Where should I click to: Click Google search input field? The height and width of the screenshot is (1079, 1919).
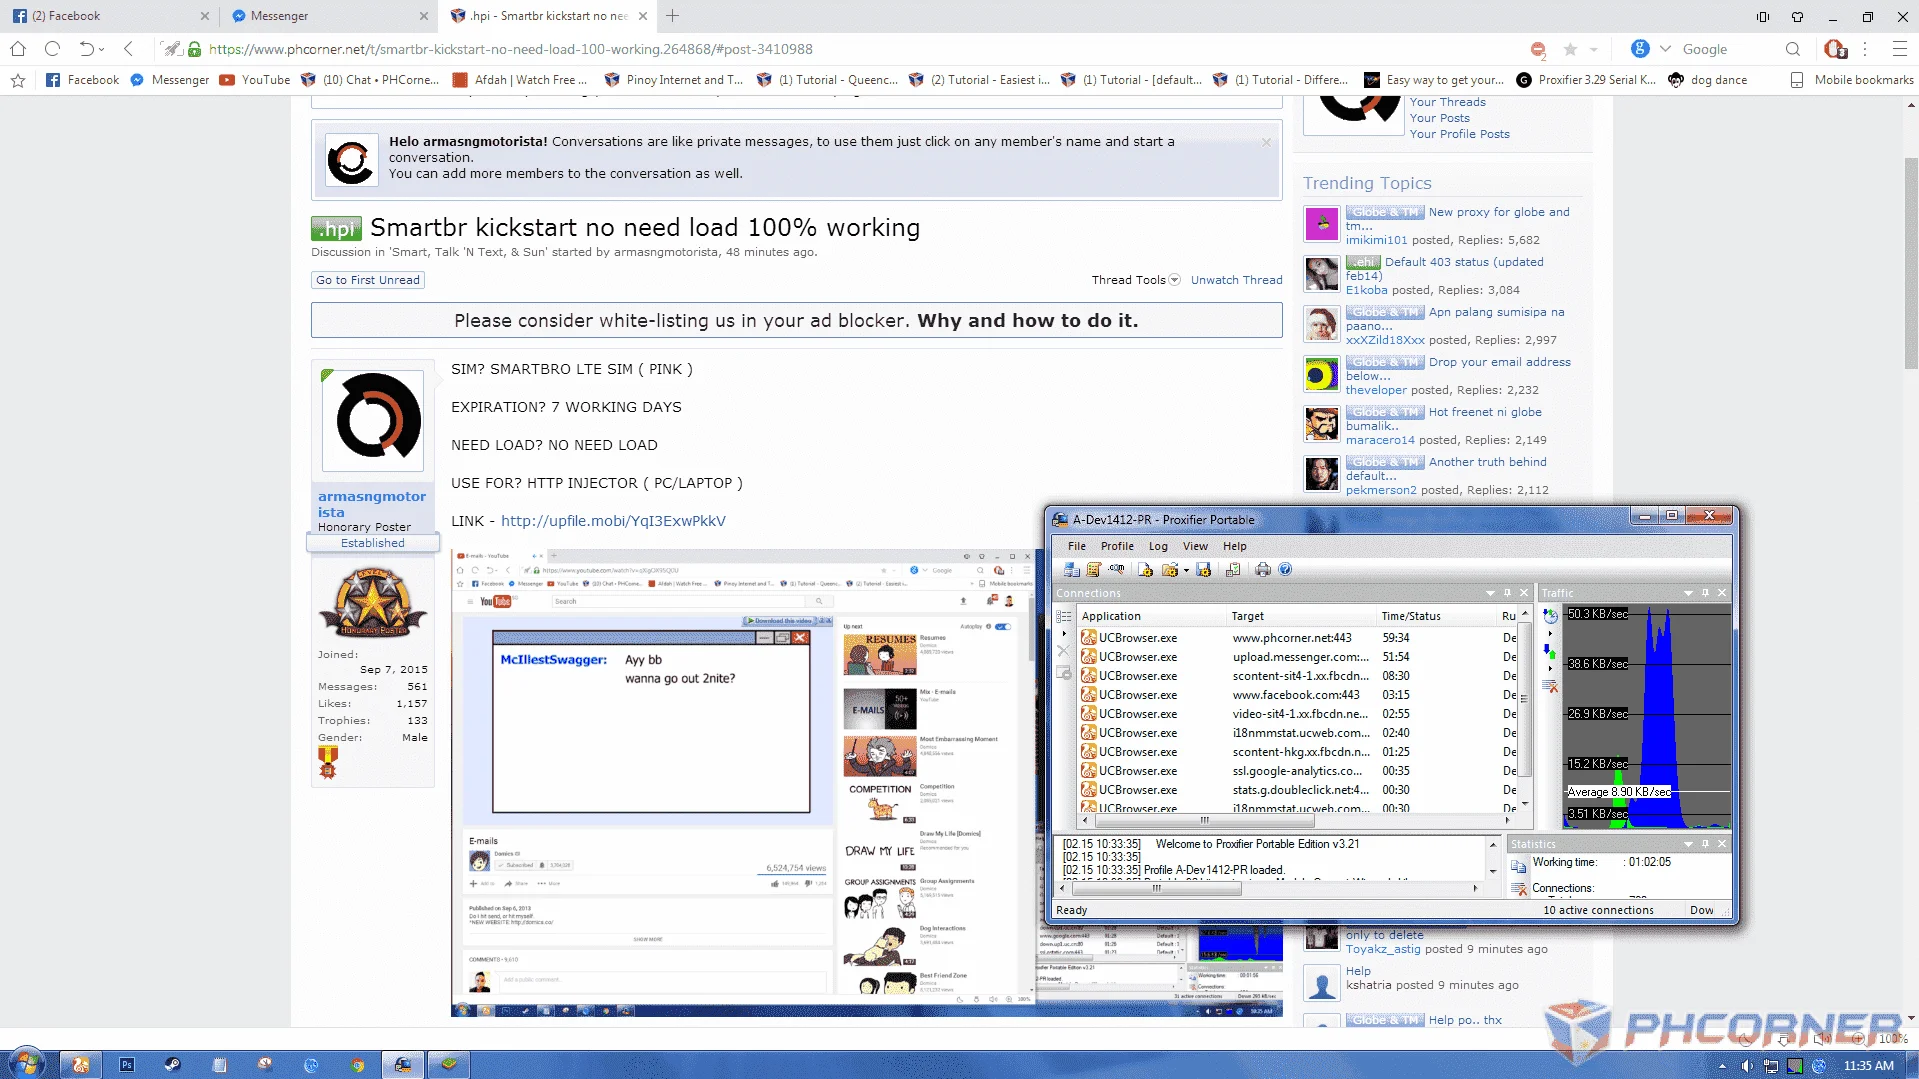click(x=1730, y=49)
